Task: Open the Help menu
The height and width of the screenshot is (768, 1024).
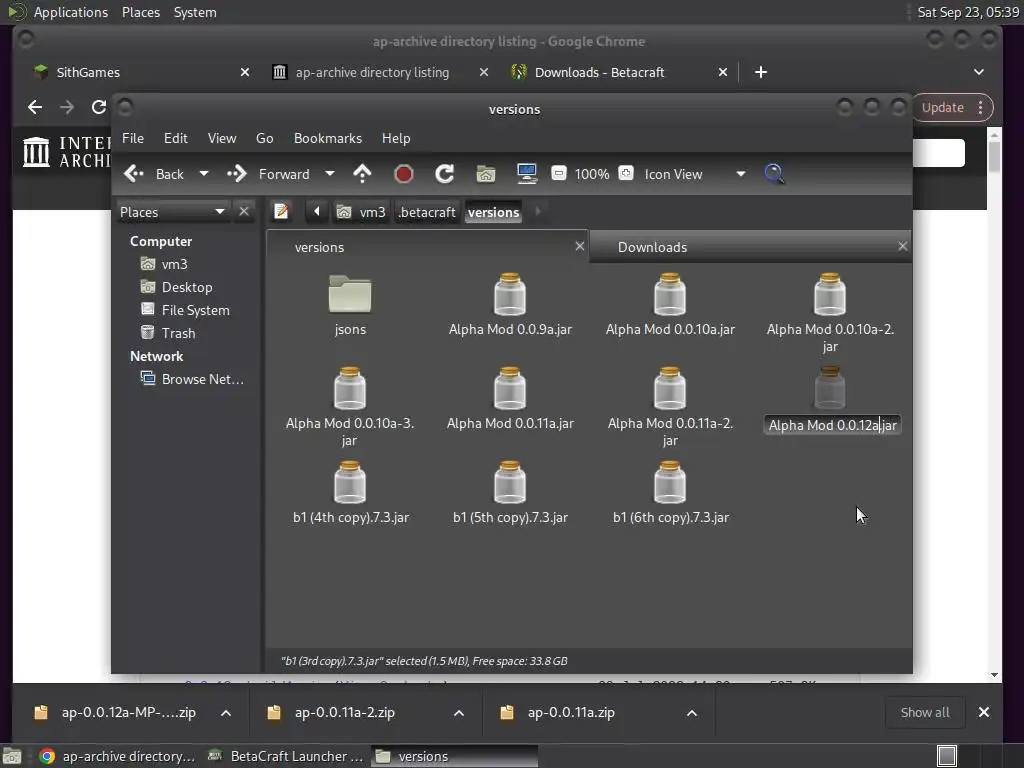Action: tap(396, 138)
